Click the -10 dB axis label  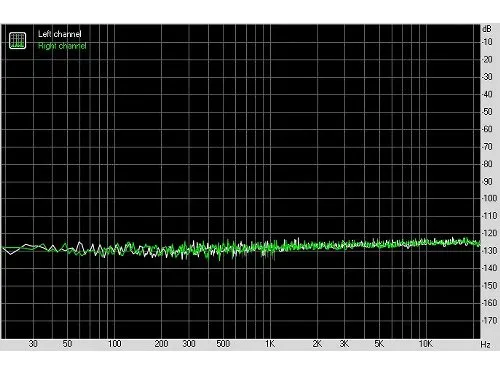tap(487, 42)
